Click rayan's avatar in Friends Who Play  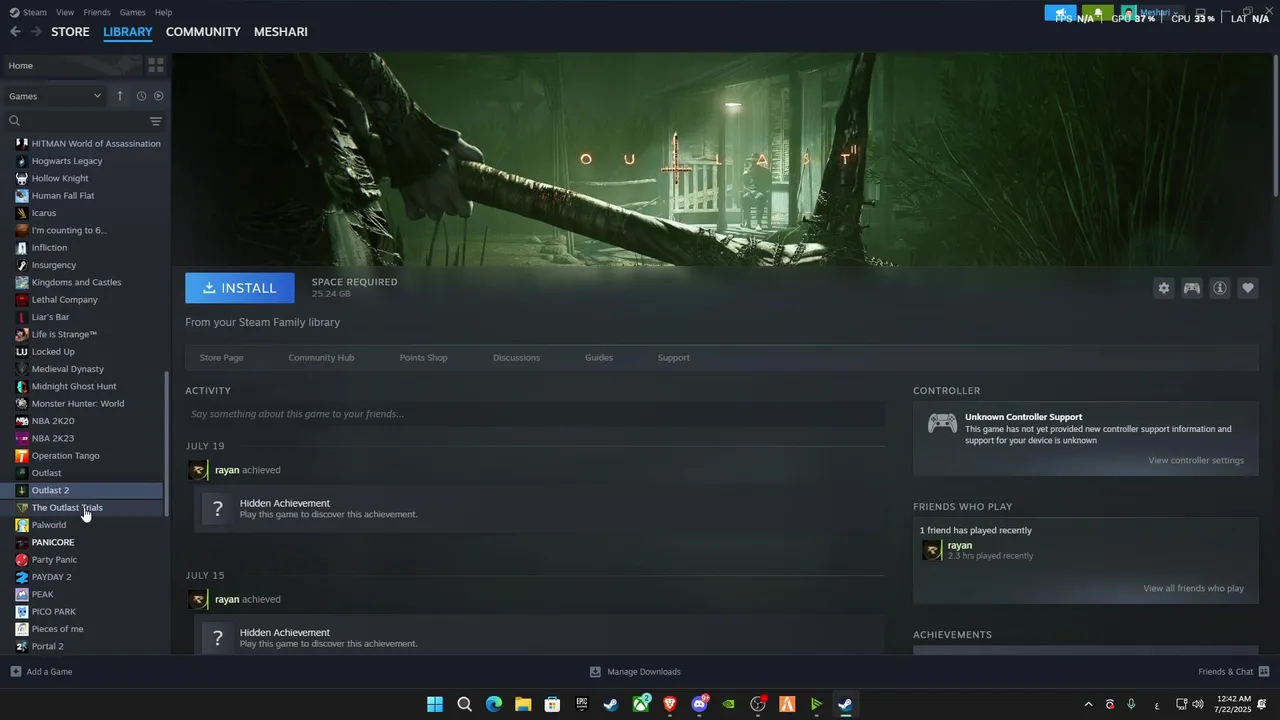(932, 550)
